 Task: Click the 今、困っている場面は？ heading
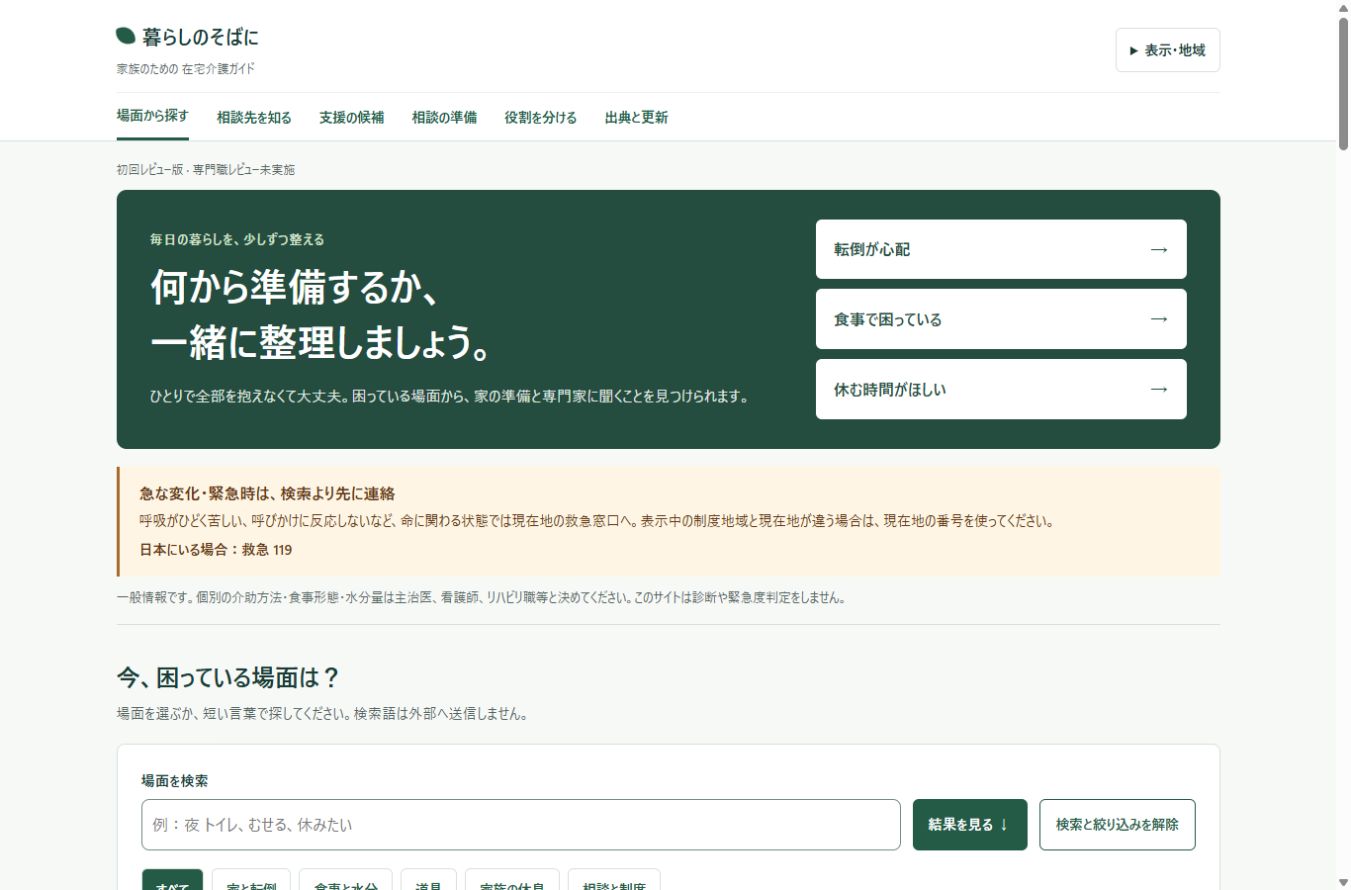click(x=229, y=677)
